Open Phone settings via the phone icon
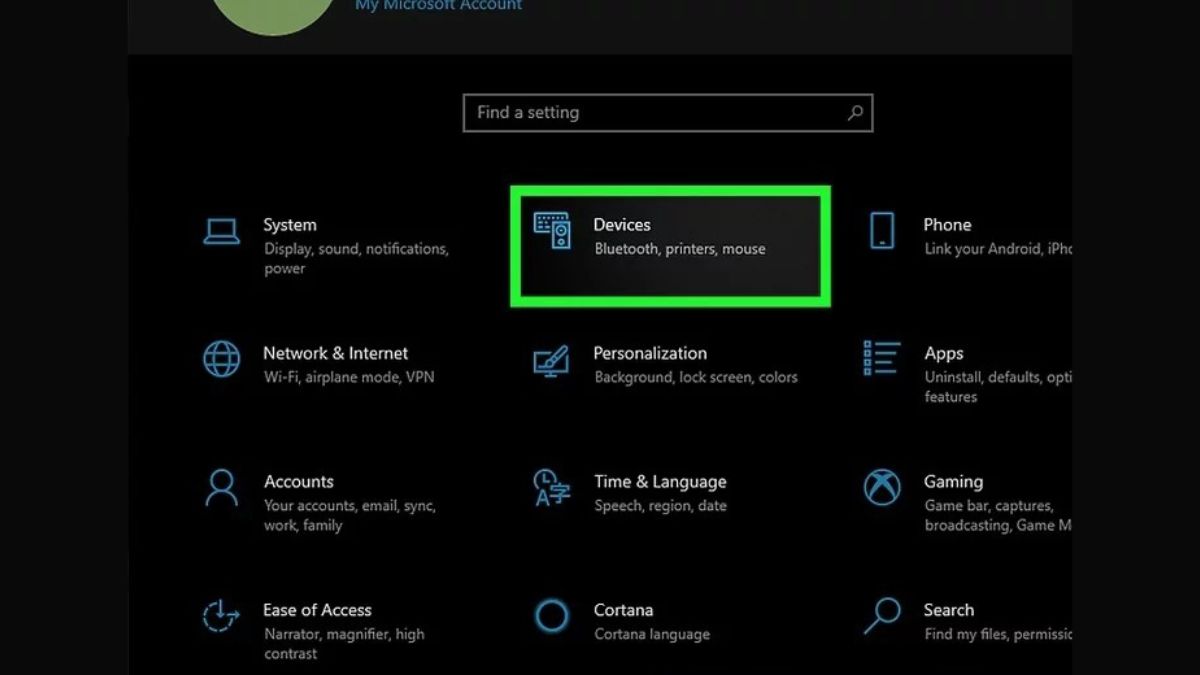The image size is (1200, 675). click(x=881, y=231)
